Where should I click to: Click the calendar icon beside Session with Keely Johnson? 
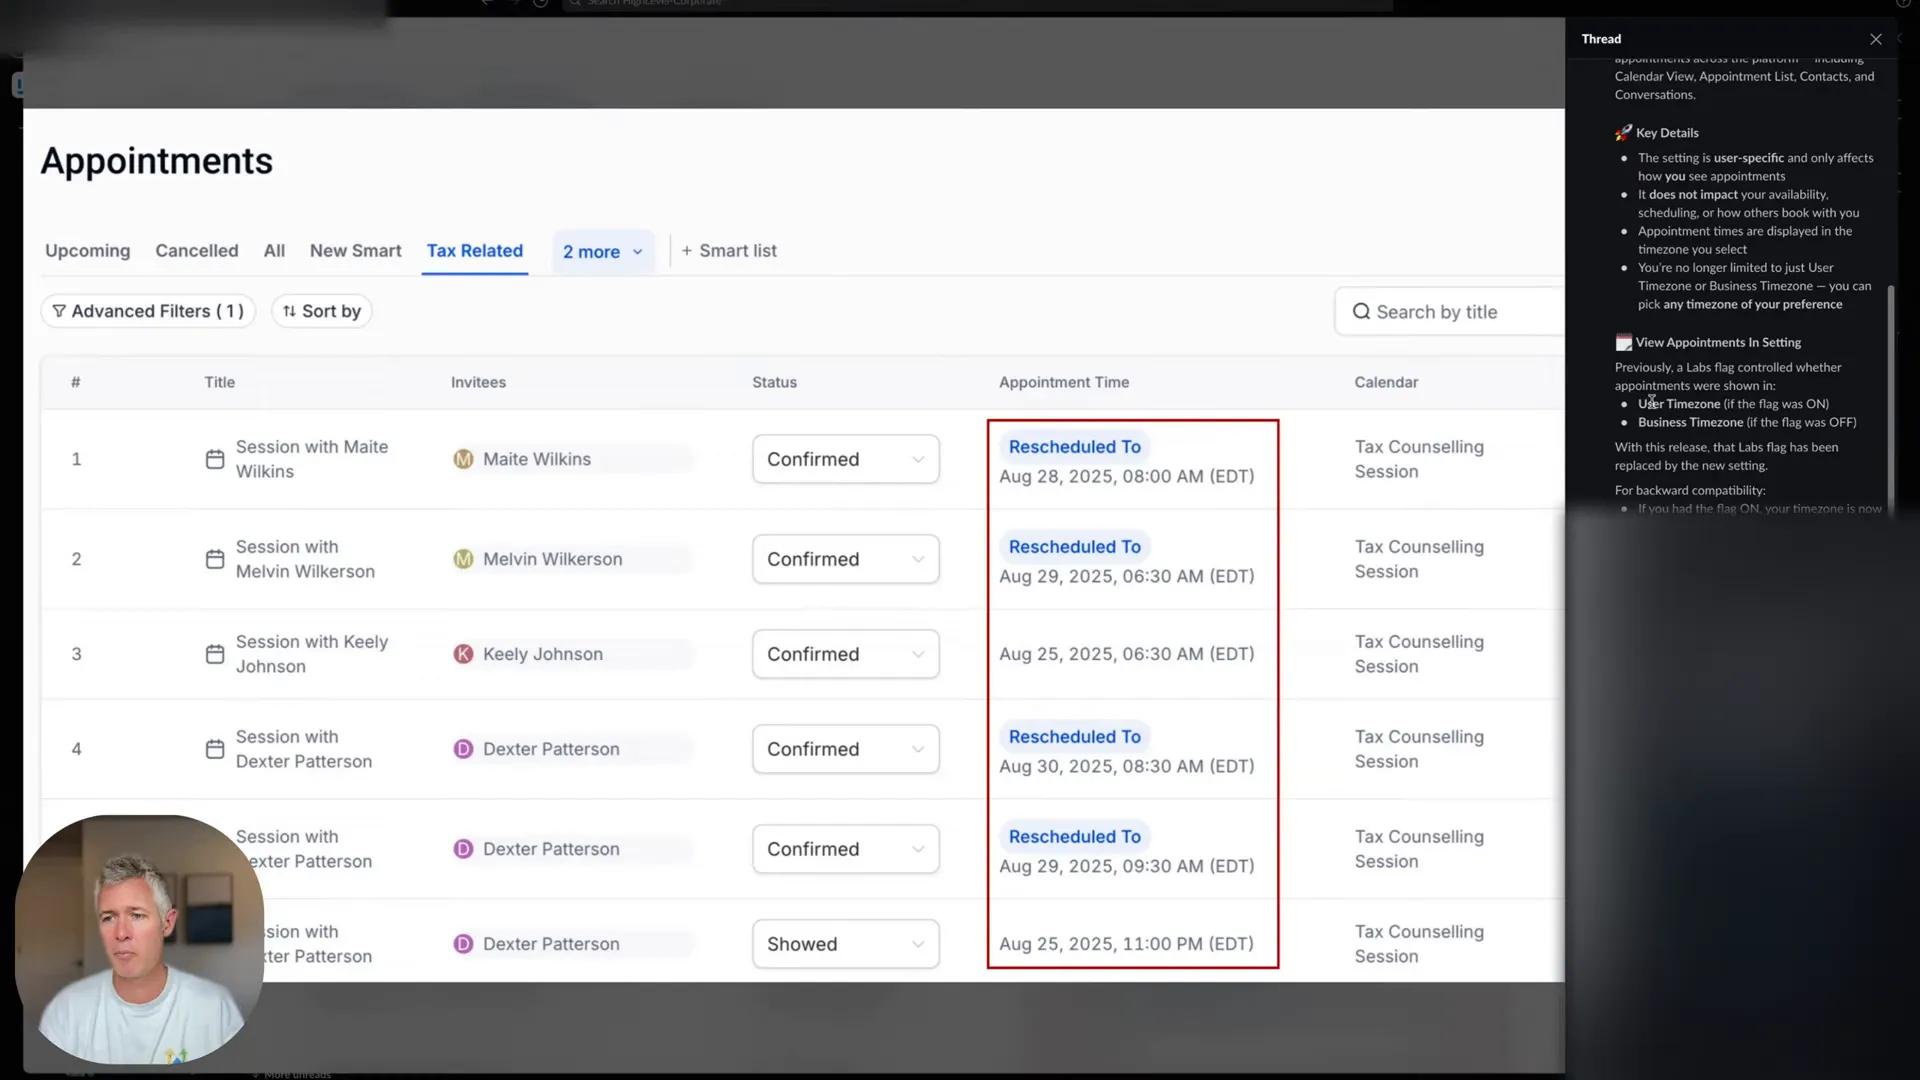click(214, 654)
